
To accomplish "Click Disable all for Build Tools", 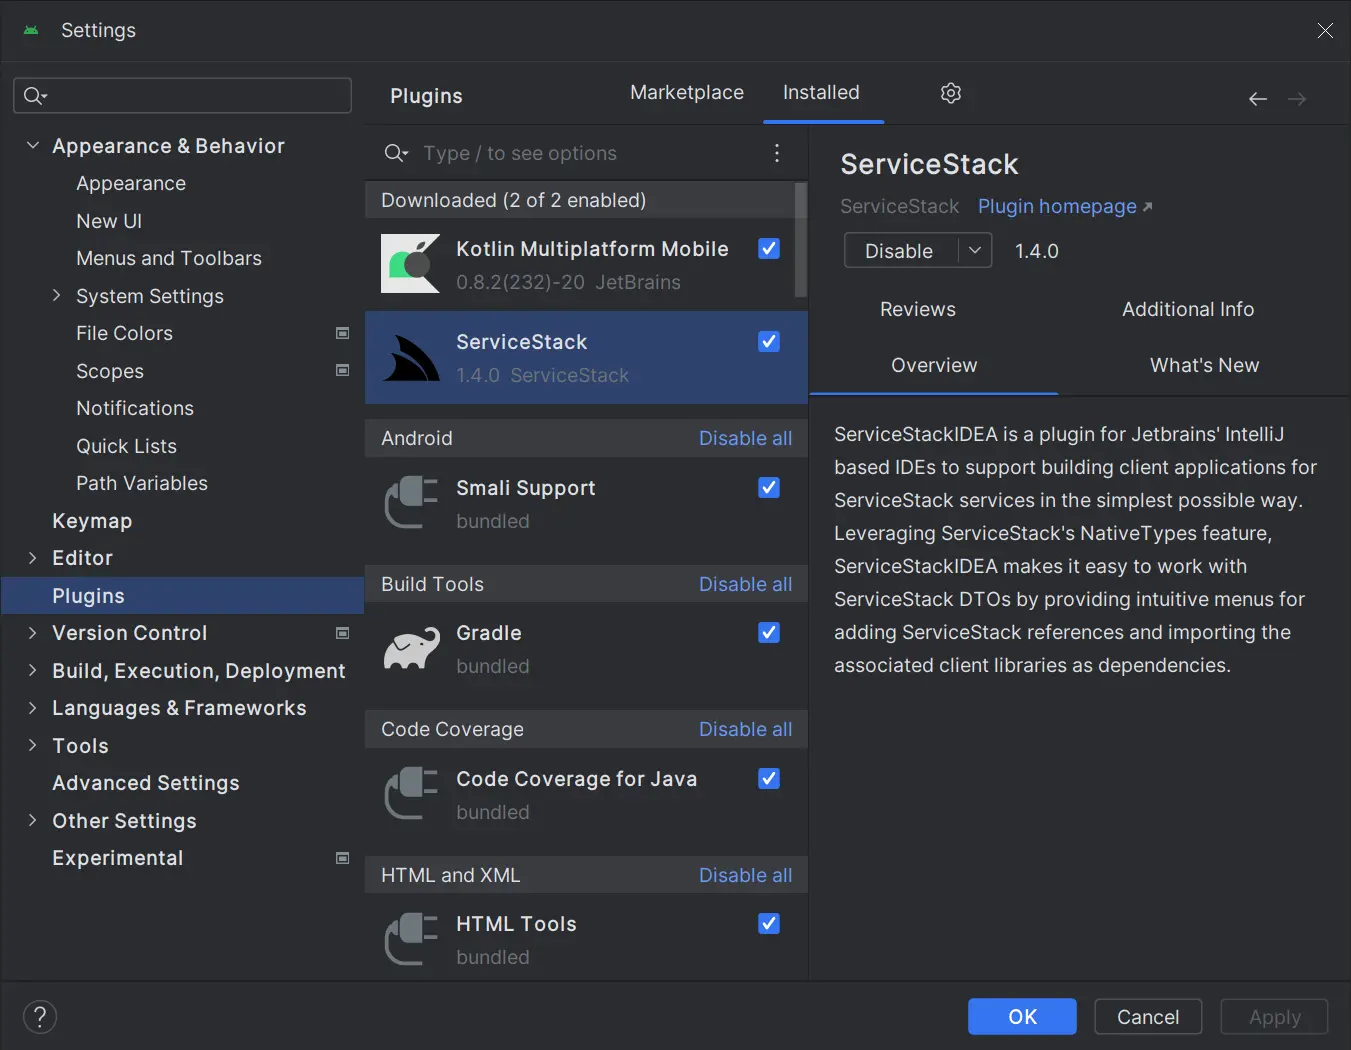I will tap(745, 584).
